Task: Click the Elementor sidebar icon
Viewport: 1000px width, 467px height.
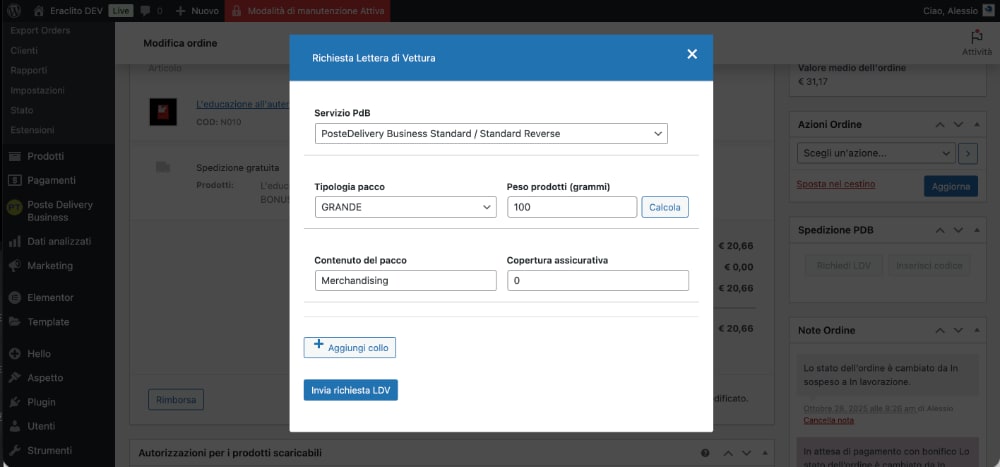Action: (x=15, y=298)
